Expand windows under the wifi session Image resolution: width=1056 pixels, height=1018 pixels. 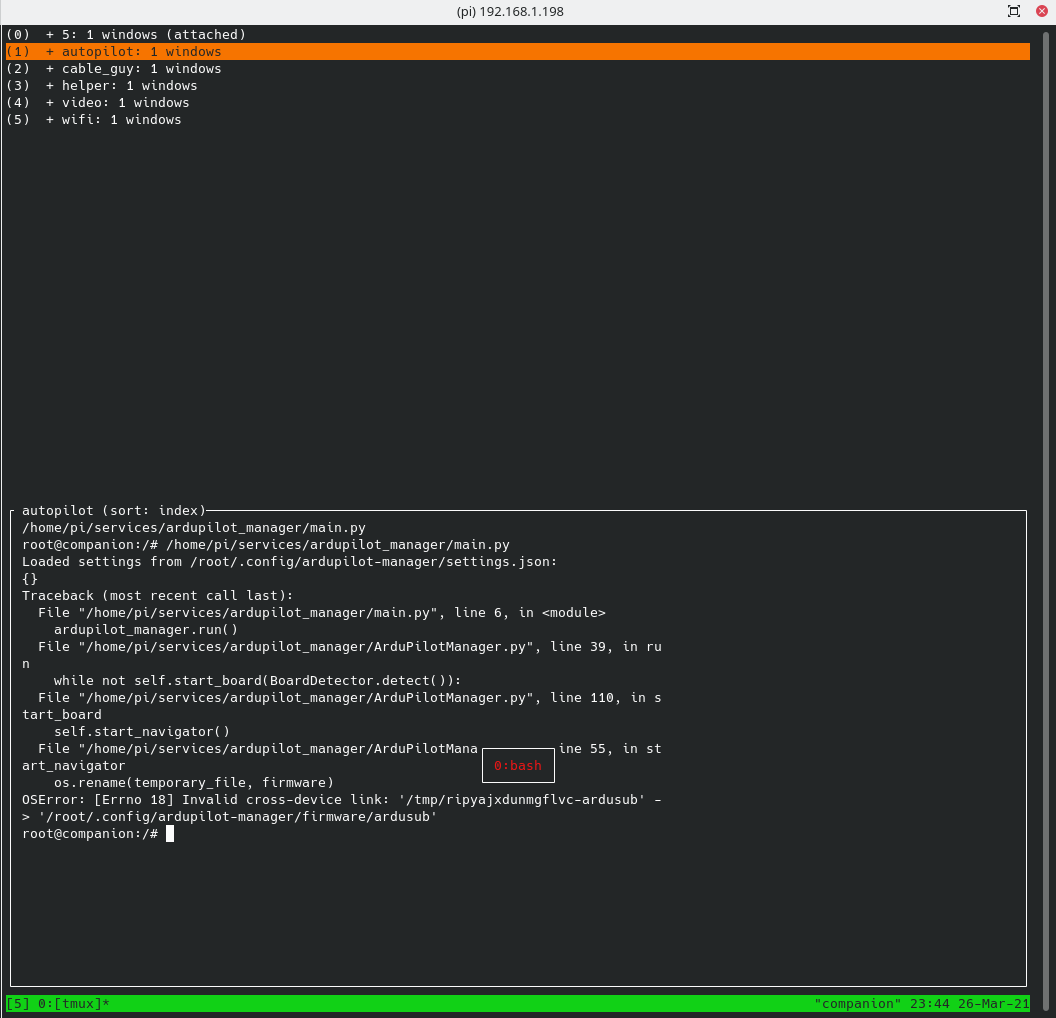pyautogui.click(x=48, y=119)
